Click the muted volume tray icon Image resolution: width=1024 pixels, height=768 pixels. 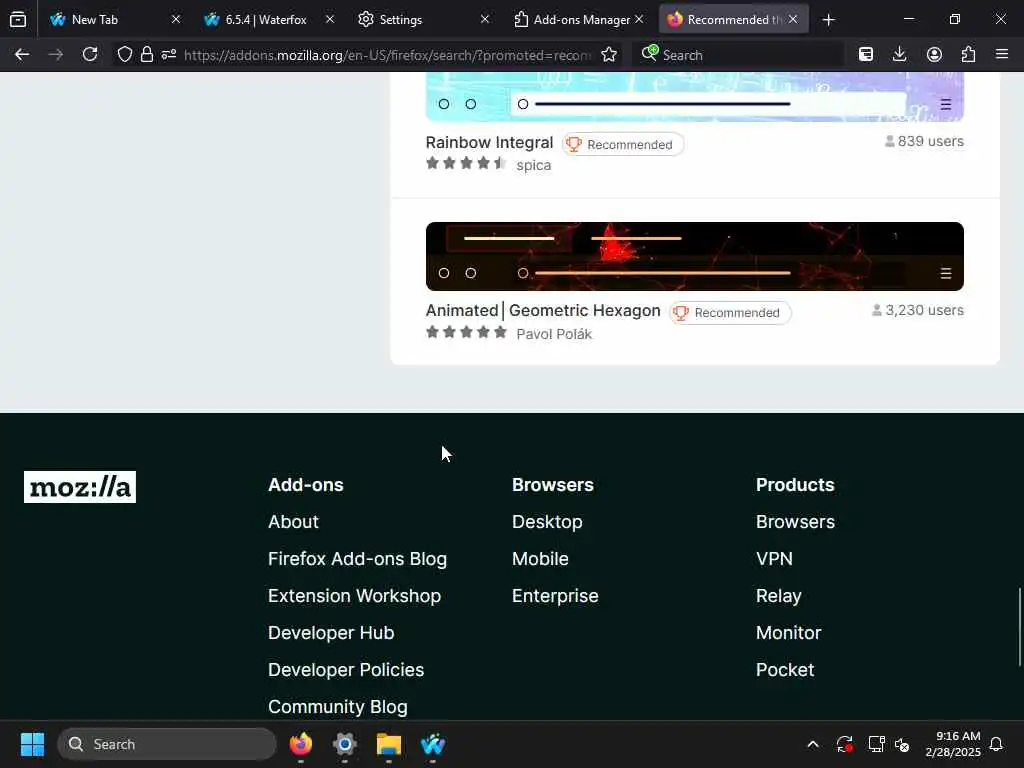(902, 744)
